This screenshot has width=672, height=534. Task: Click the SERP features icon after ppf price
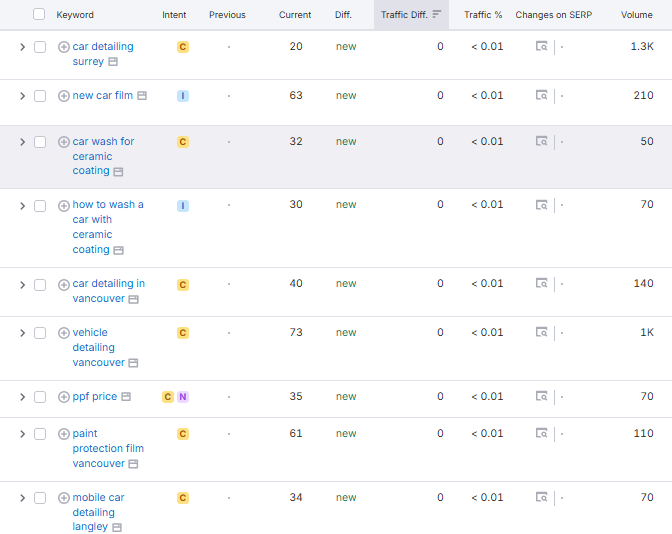[x=126, y=397]
